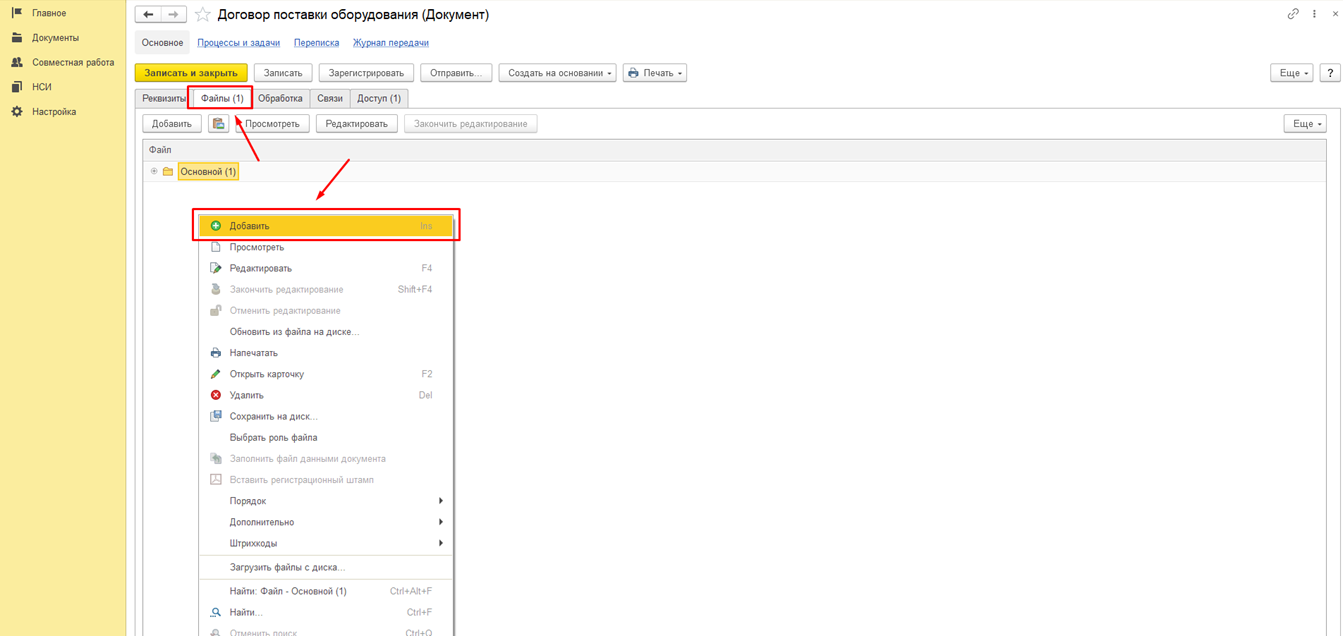The height and width of the screenshot is (636, 1343).
Task: Open Печать dropdown button
Action: 655,73
